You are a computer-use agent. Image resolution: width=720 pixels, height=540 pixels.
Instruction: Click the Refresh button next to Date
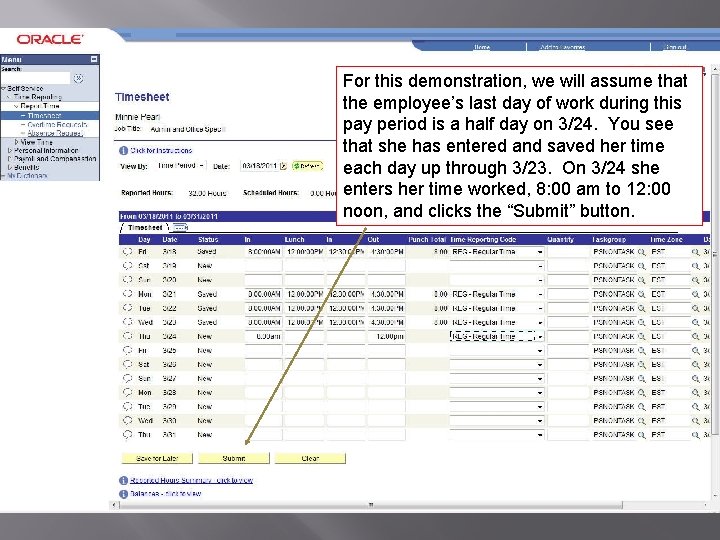(307, 166)
